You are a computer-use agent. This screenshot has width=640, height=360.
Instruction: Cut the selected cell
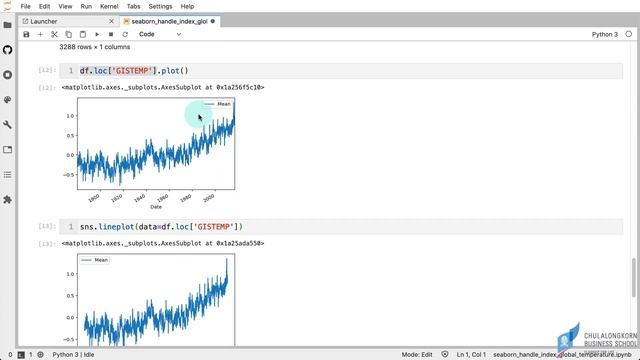(54, 34)
